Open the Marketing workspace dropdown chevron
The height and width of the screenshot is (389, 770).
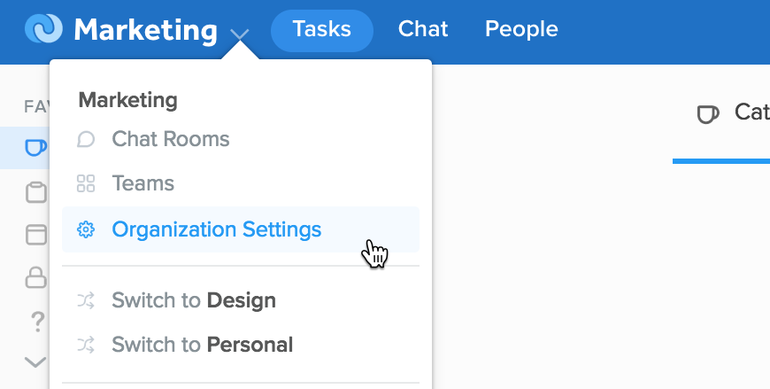240,34
